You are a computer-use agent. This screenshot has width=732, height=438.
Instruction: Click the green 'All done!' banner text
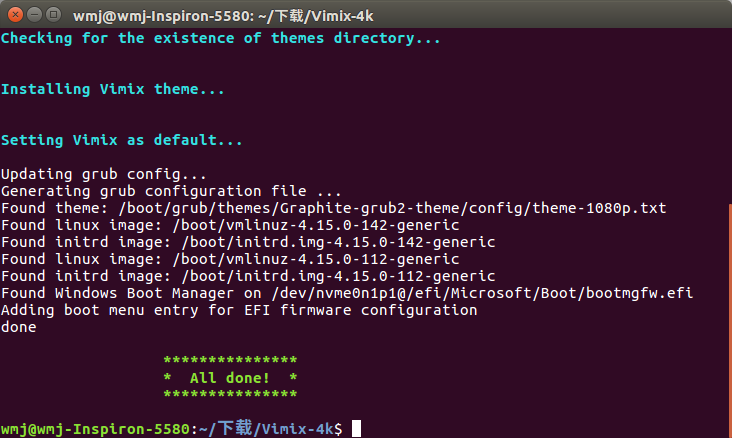[230, 377]
